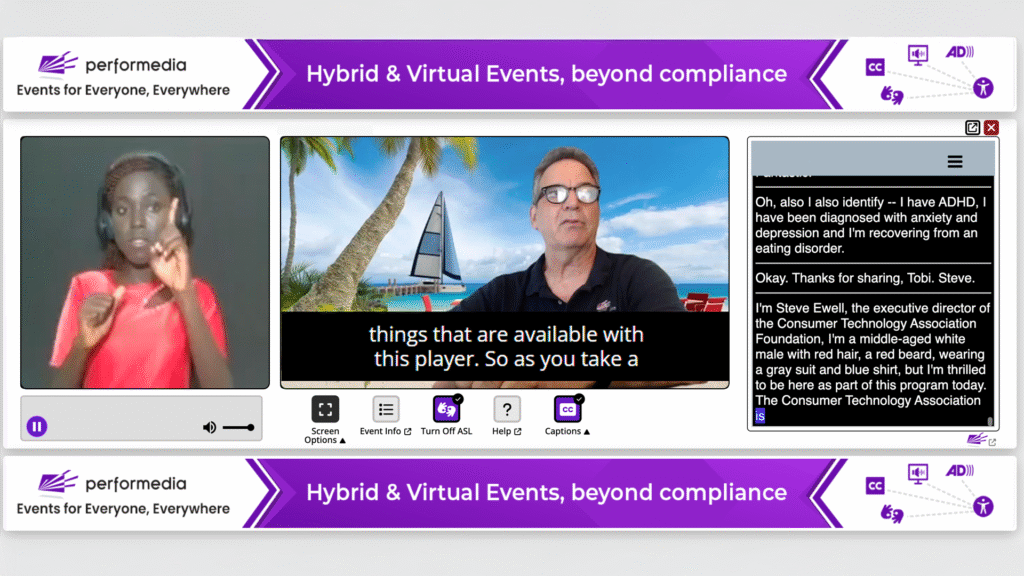The width and height of the screenshot is (1024, 576).
Task: Open transcript hamburger menu
Action: (955, 162)
